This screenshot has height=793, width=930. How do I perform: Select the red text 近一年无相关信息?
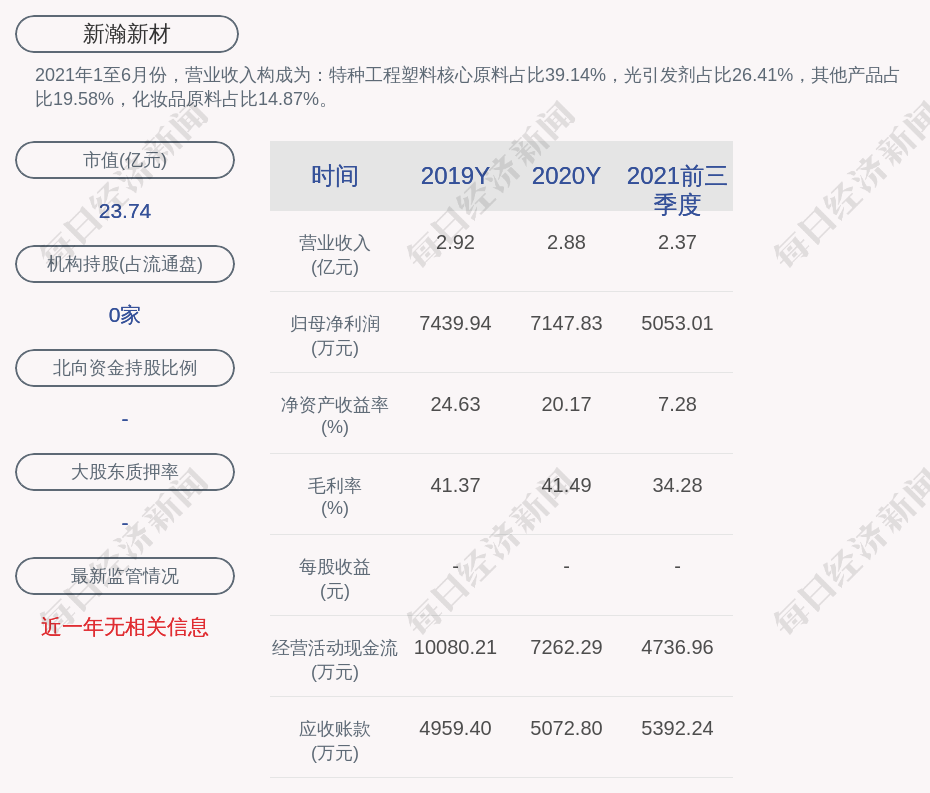point(125,627)
